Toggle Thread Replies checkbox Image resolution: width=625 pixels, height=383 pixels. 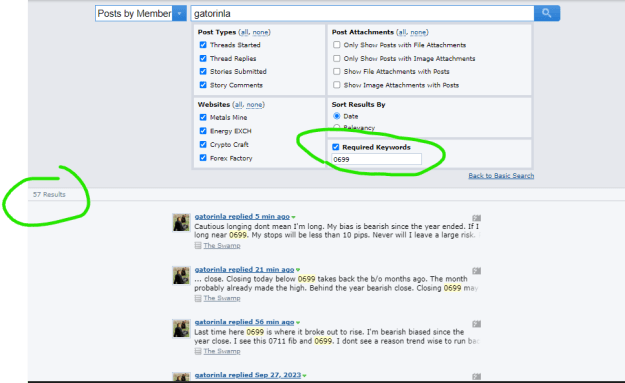[x=203, y=58]
